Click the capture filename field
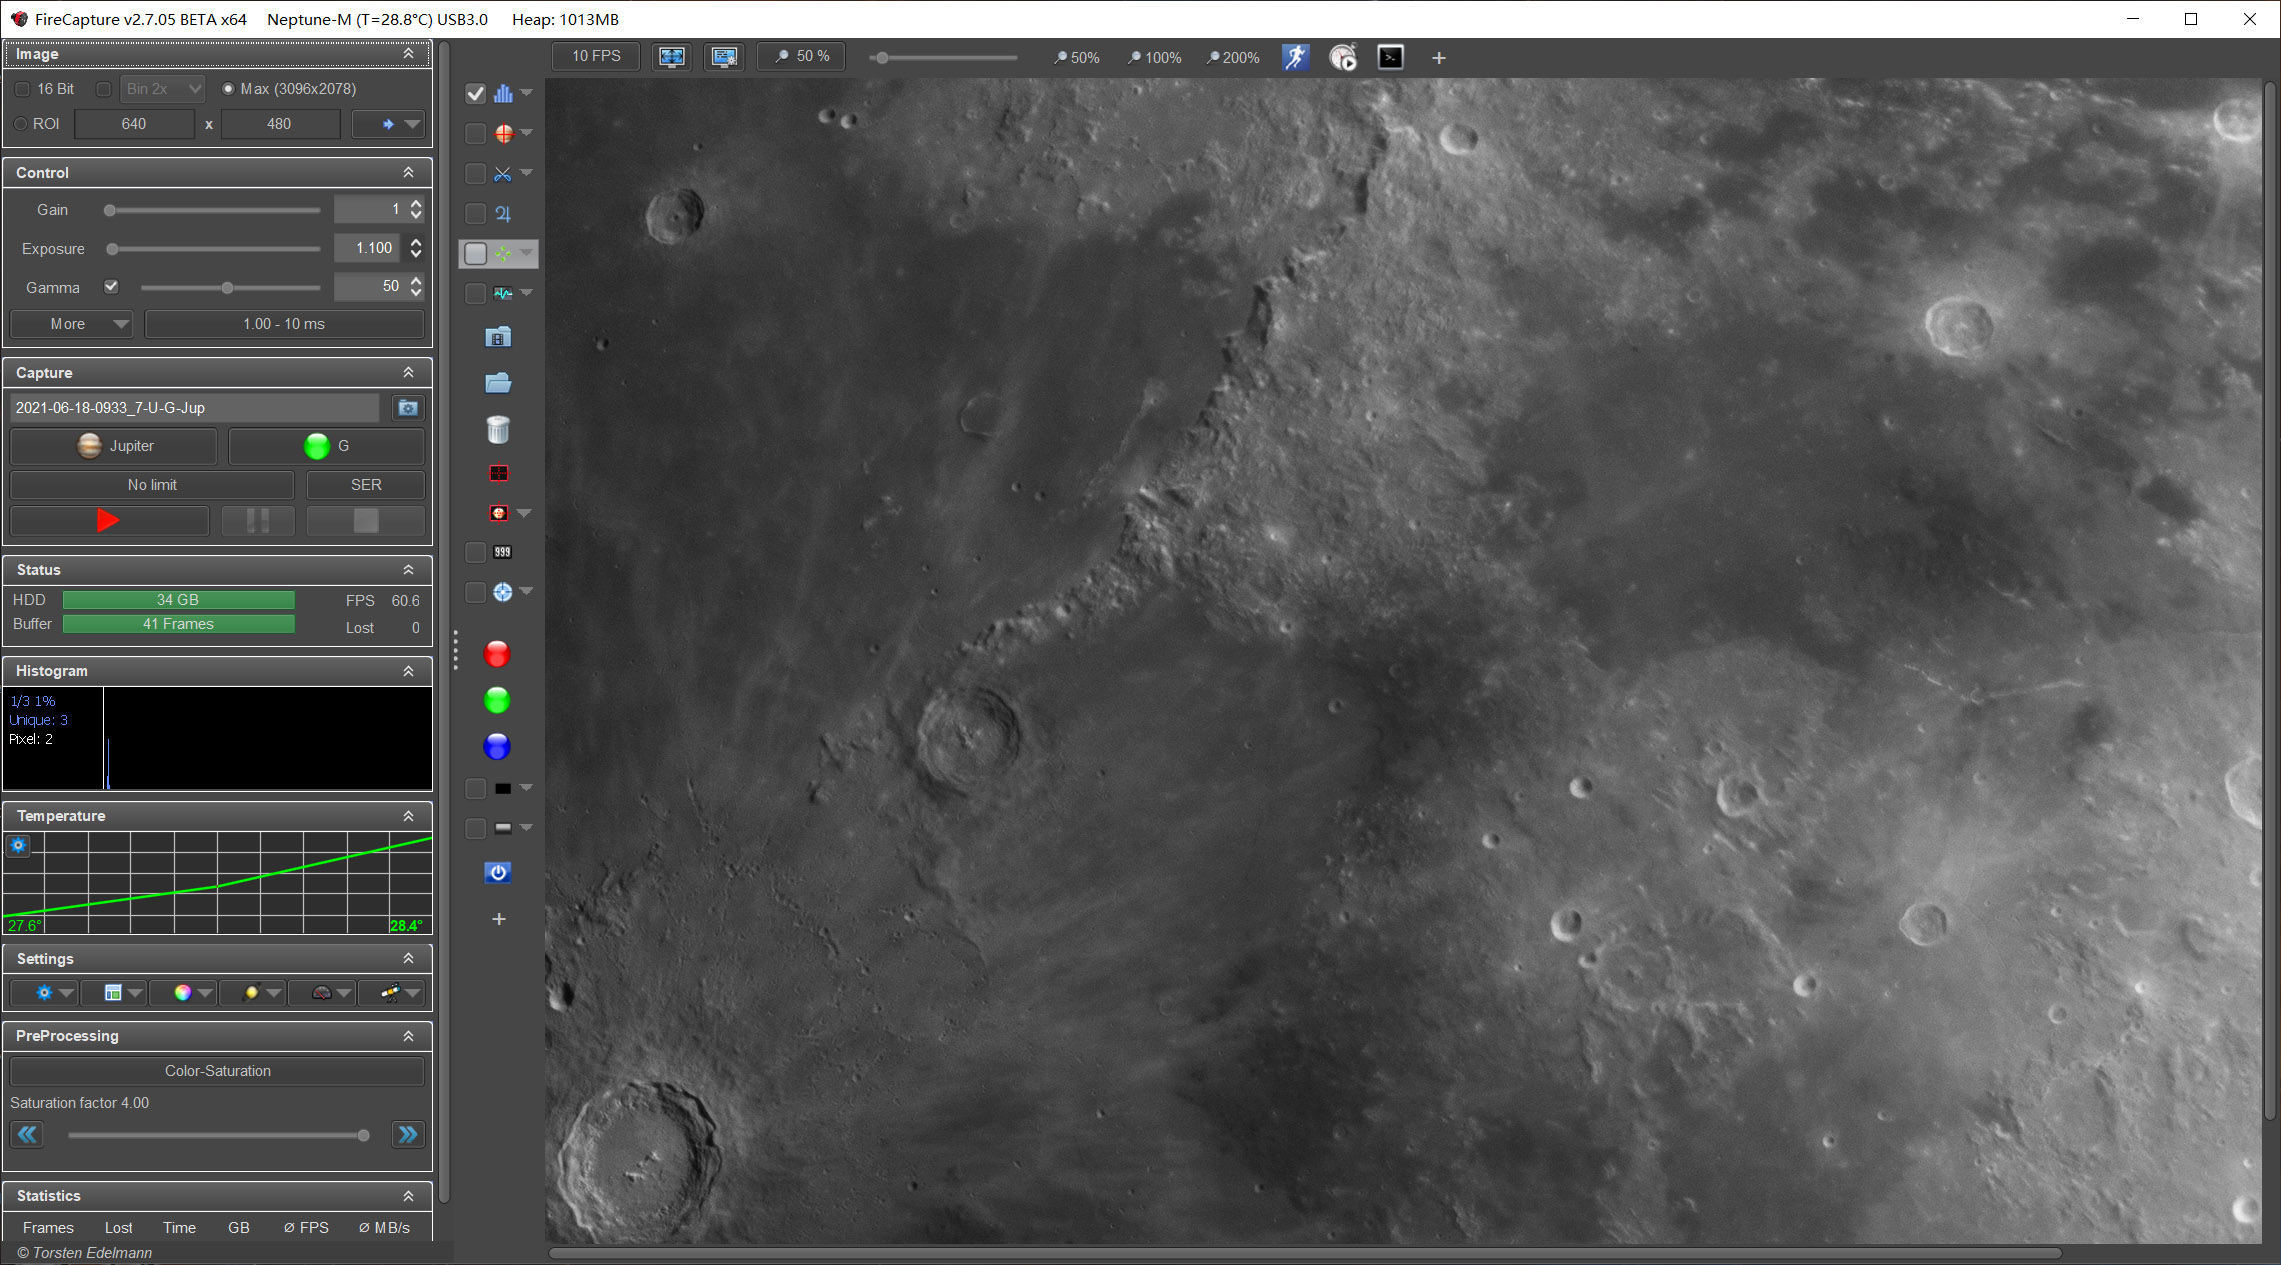Viewport: 2281px width, 1265px height. (195, 408)
